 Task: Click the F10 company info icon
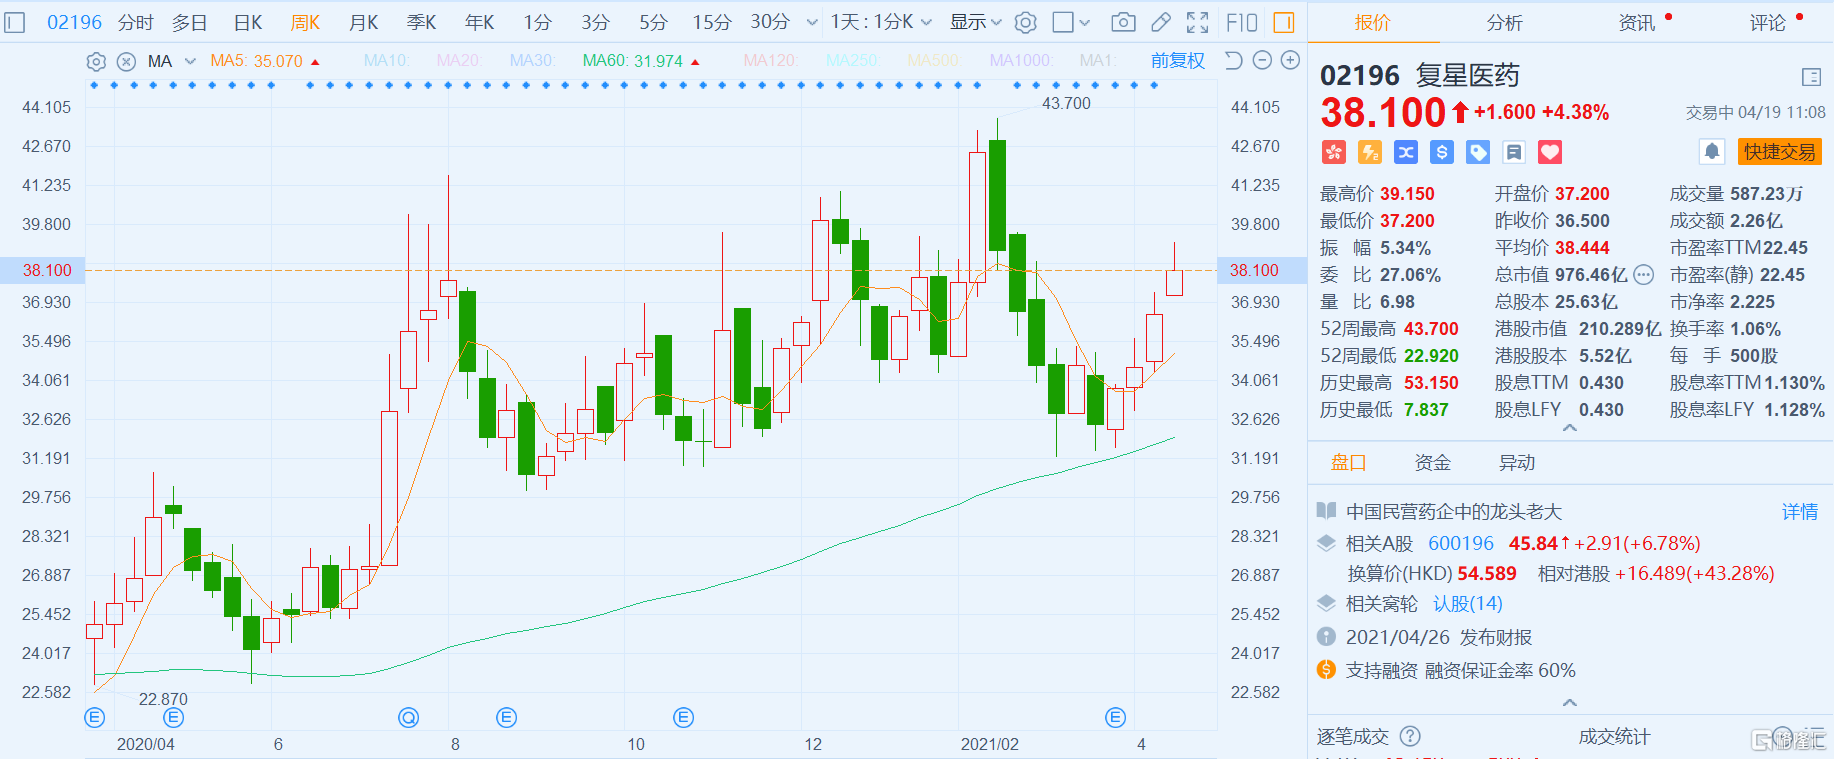pos(1242,22)
